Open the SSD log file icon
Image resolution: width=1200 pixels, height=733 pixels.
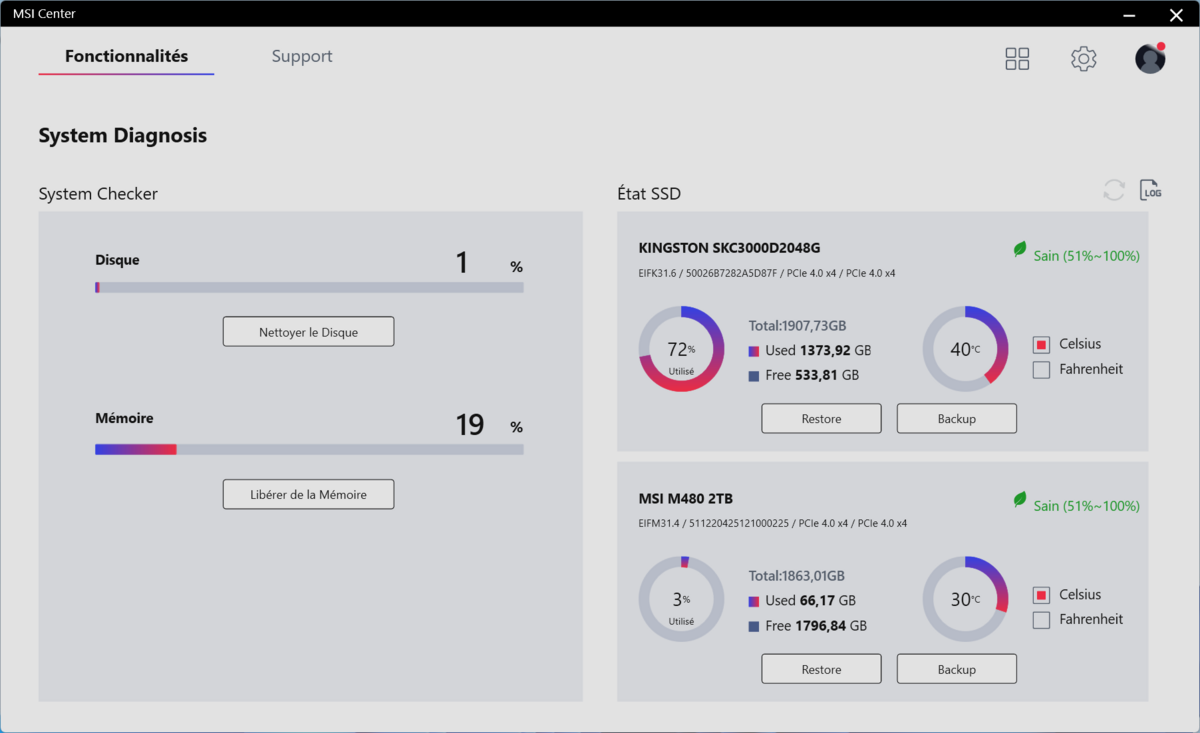[1151, 190]
